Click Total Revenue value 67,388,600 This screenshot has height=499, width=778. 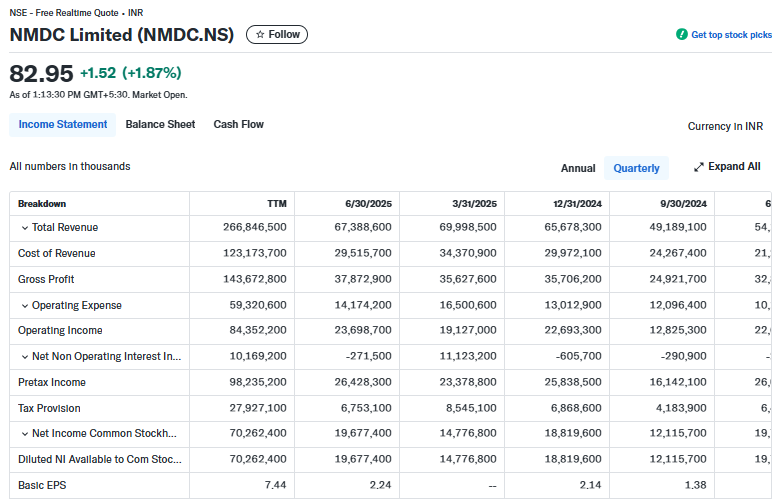point(363,227)
